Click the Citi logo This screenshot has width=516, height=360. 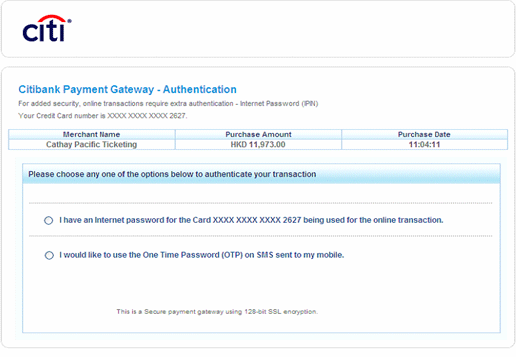47,29
